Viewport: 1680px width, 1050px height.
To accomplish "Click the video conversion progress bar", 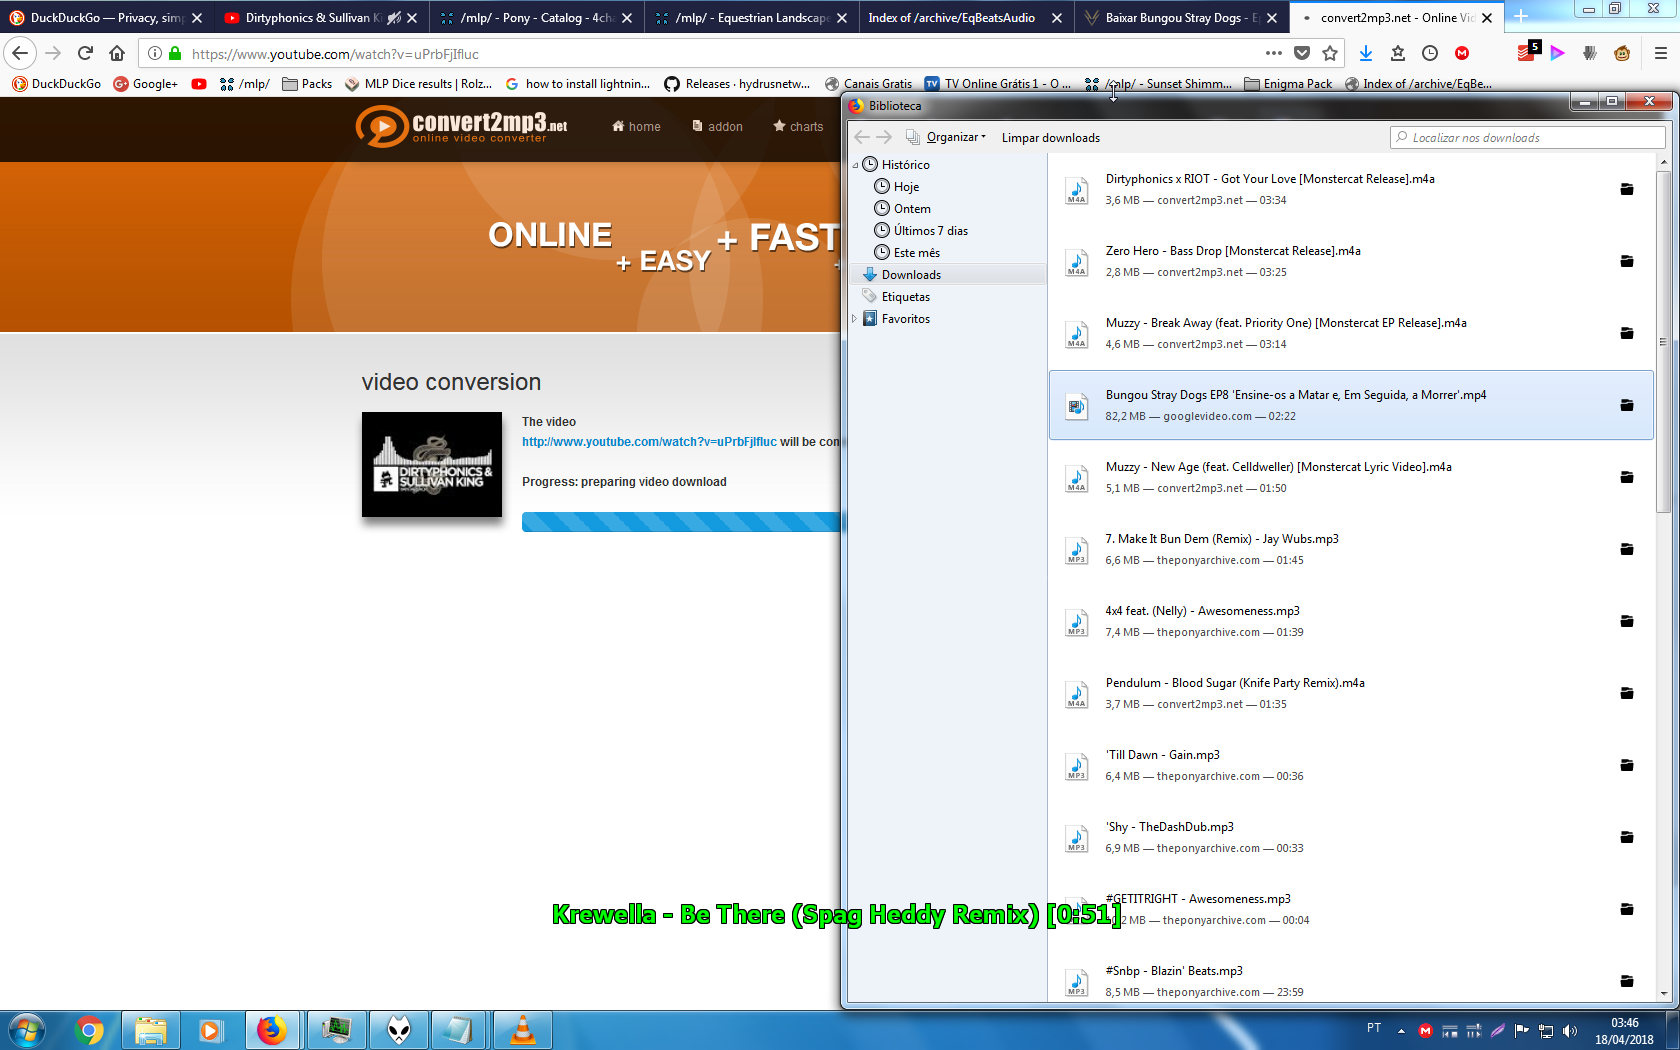I will click(x=680, y=522).
